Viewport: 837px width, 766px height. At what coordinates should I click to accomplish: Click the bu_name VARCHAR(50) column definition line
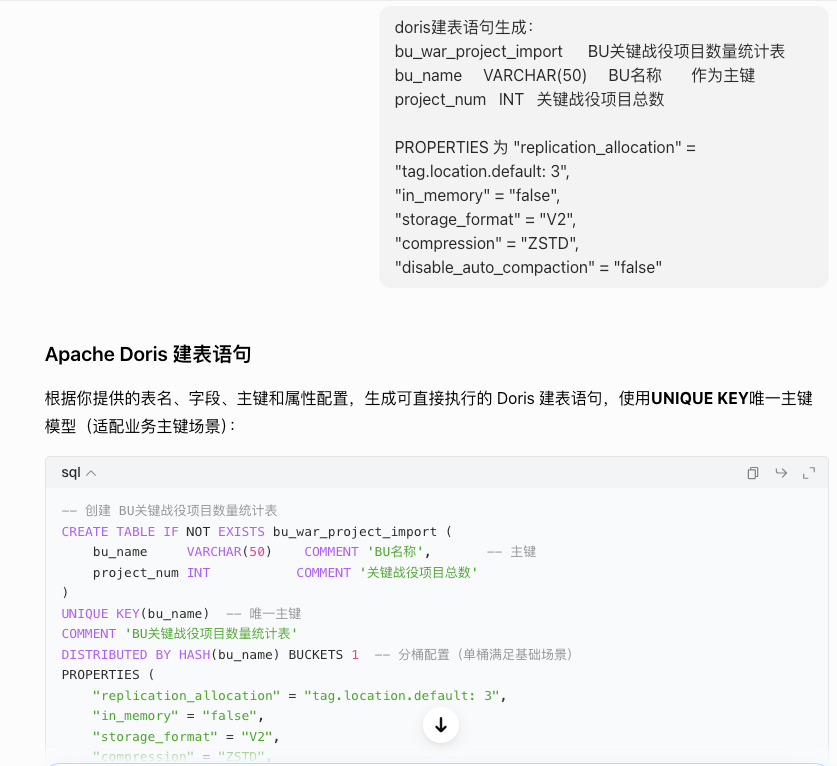coord(314,552)
